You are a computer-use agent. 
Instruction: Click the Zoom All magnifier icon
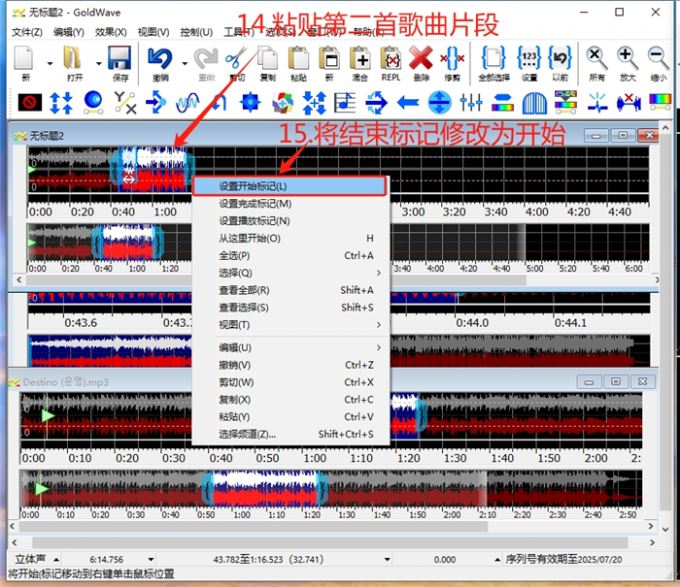(597, 59)
